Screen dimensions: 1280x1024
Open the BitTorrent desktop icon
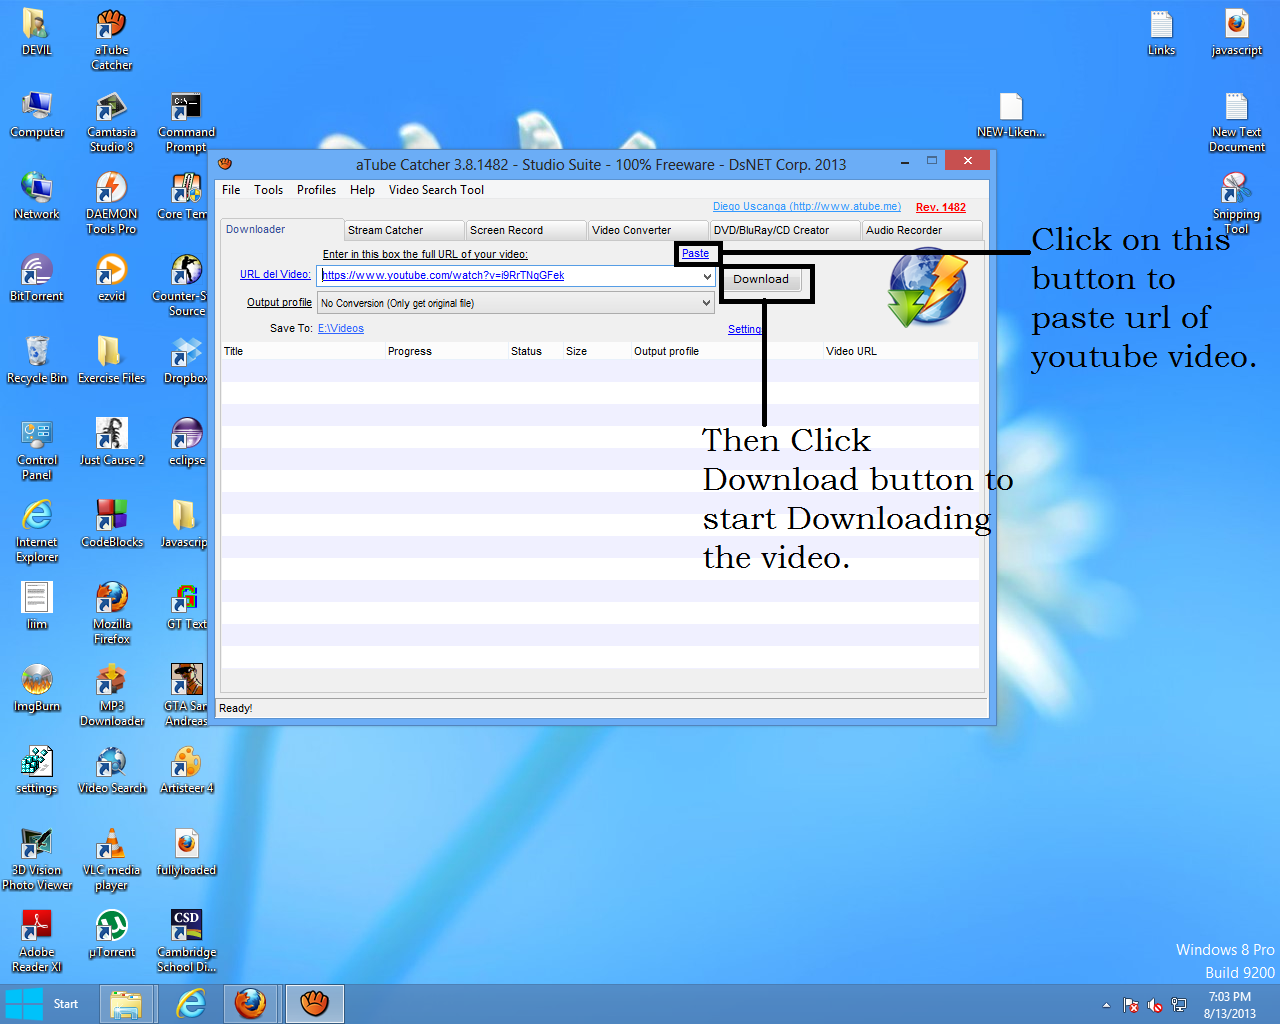tap(37, 279)
